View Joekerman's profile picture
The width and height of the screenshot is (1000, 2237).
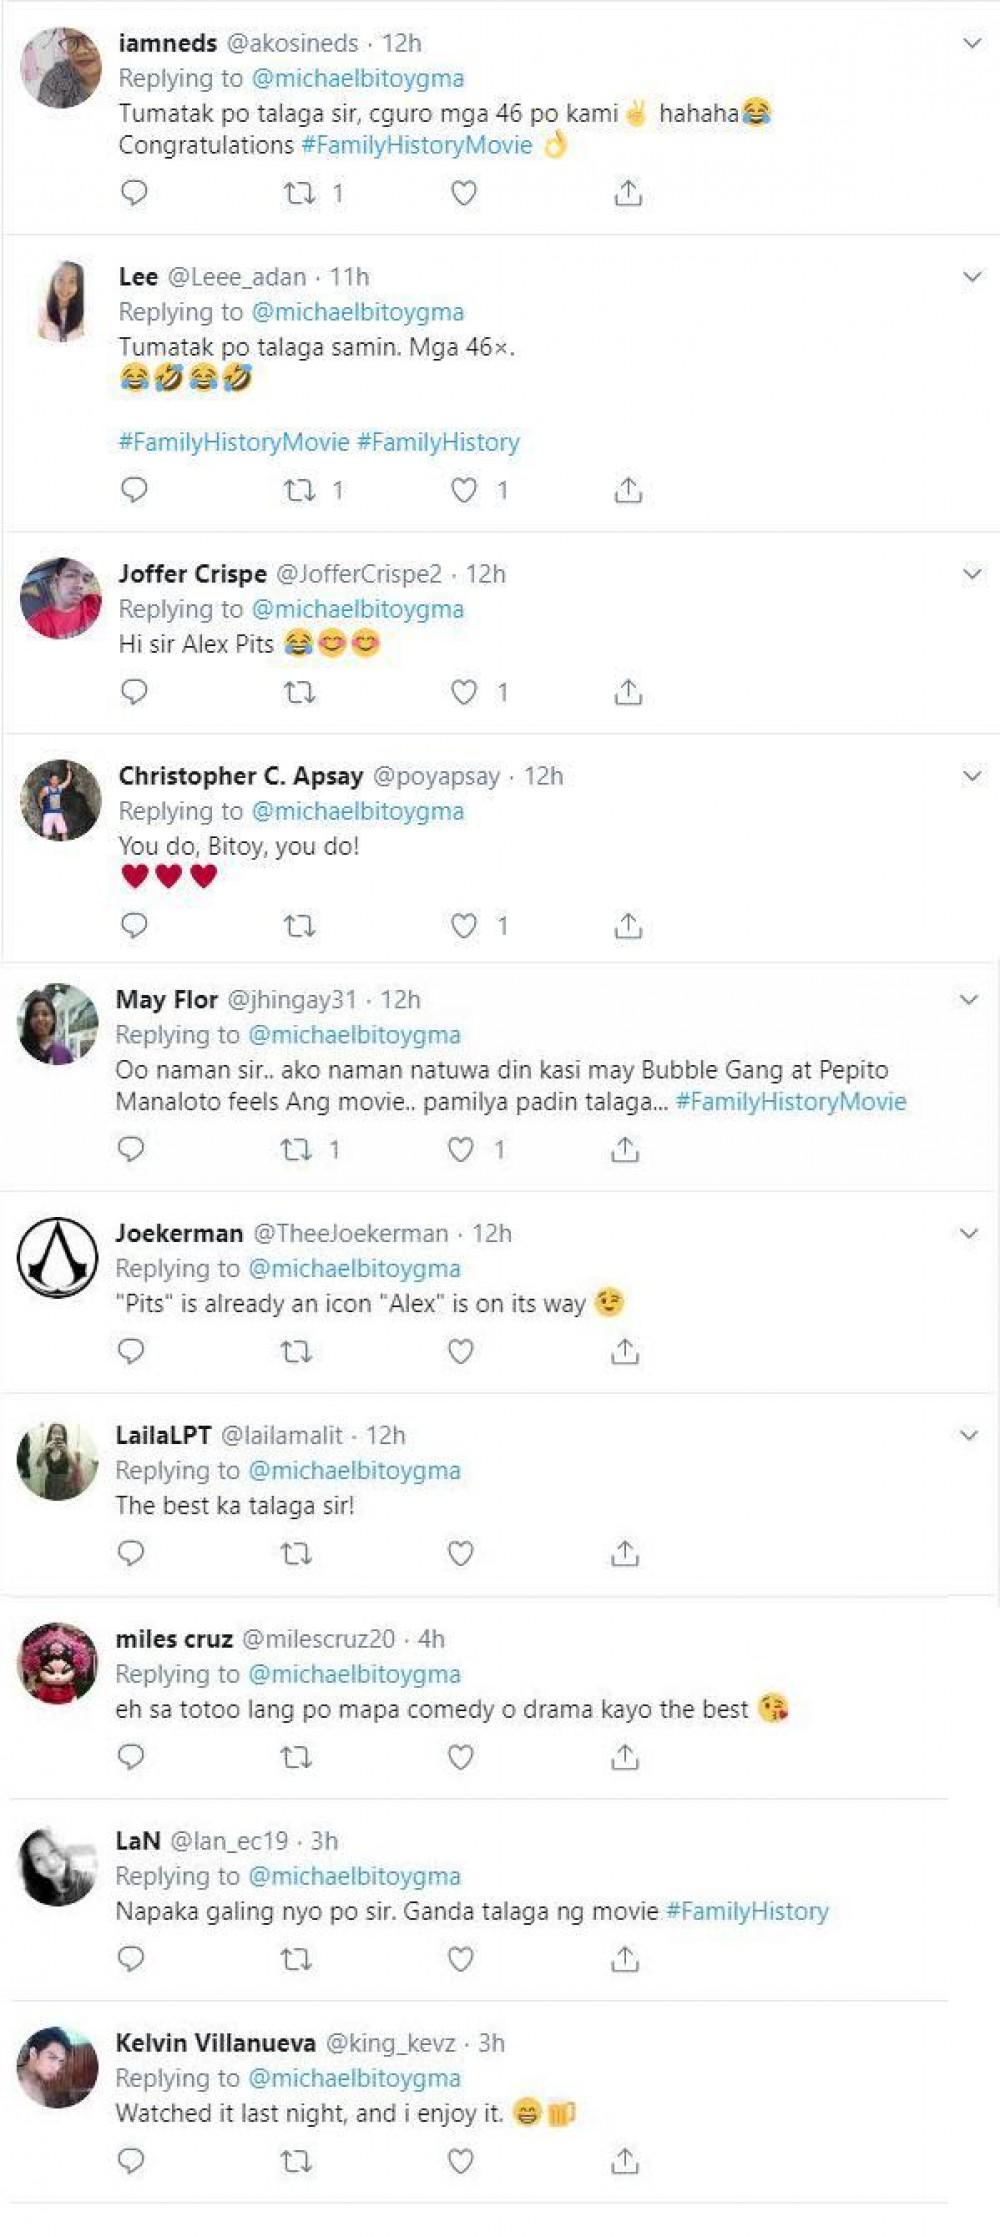click(58, 1258)
